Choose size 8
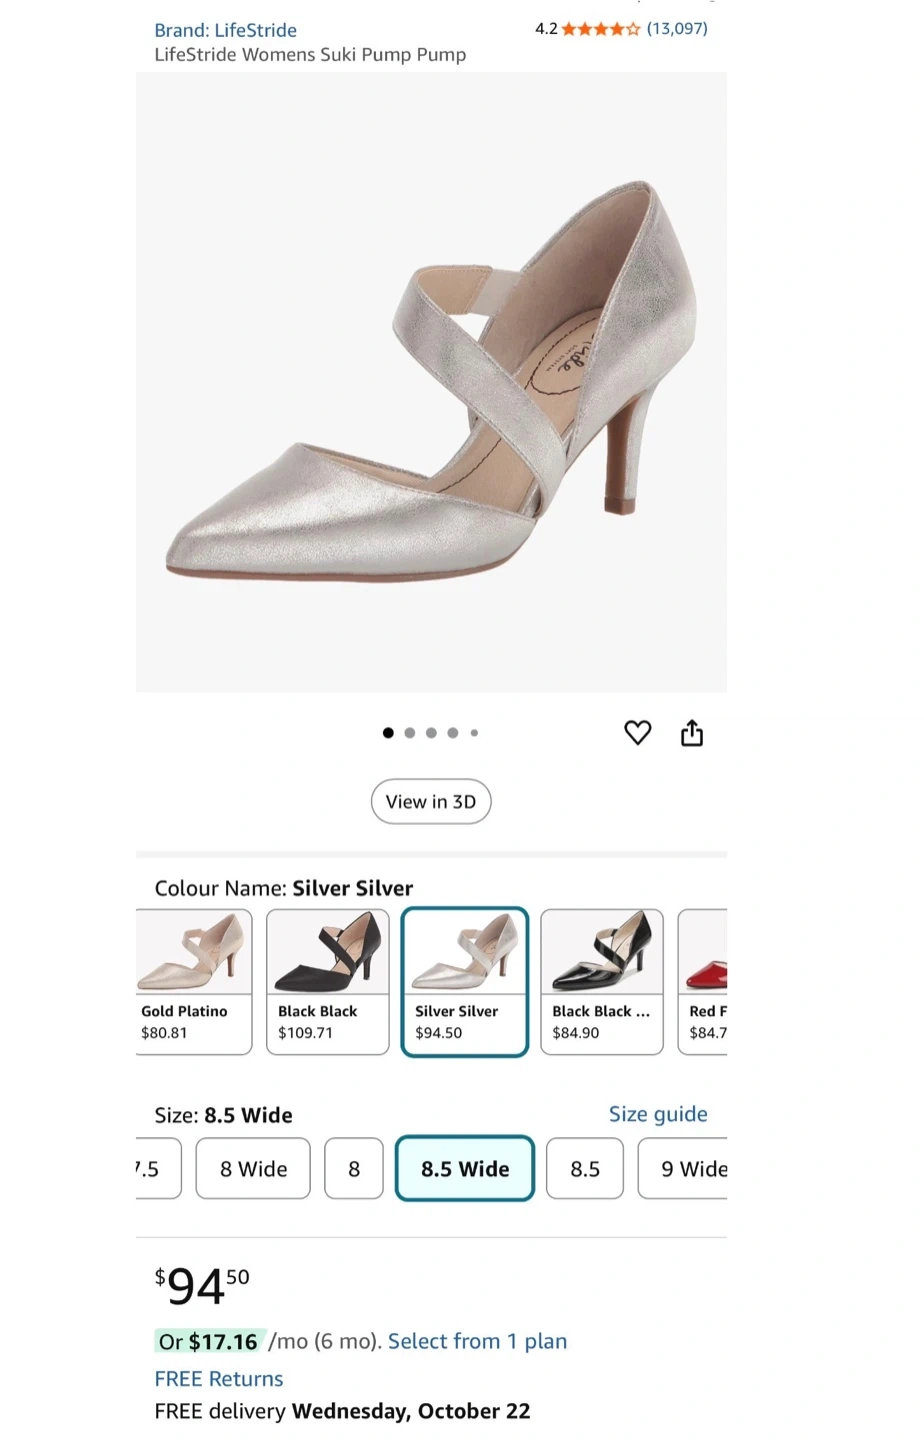924x1440 pixels. pyautogui.click(x=354, y=1169)
